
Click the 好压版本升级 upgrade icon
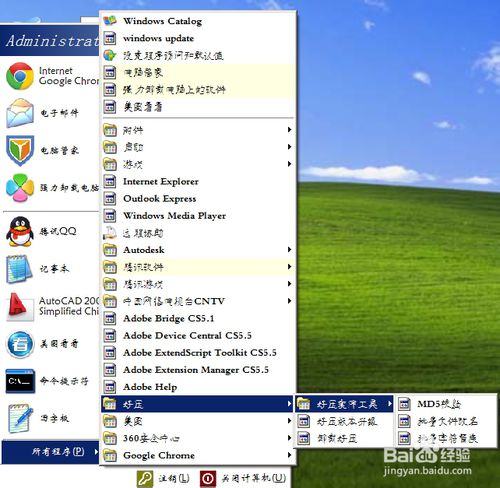point(304,421)
